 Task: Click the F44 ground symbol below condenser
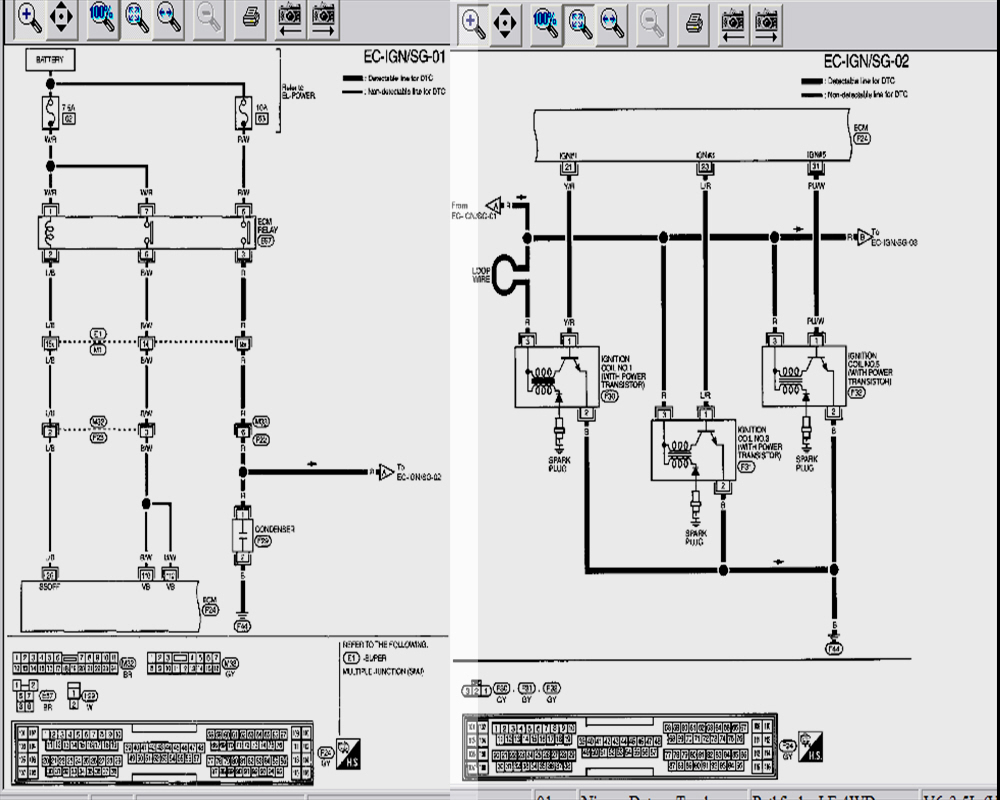[242, 622]
